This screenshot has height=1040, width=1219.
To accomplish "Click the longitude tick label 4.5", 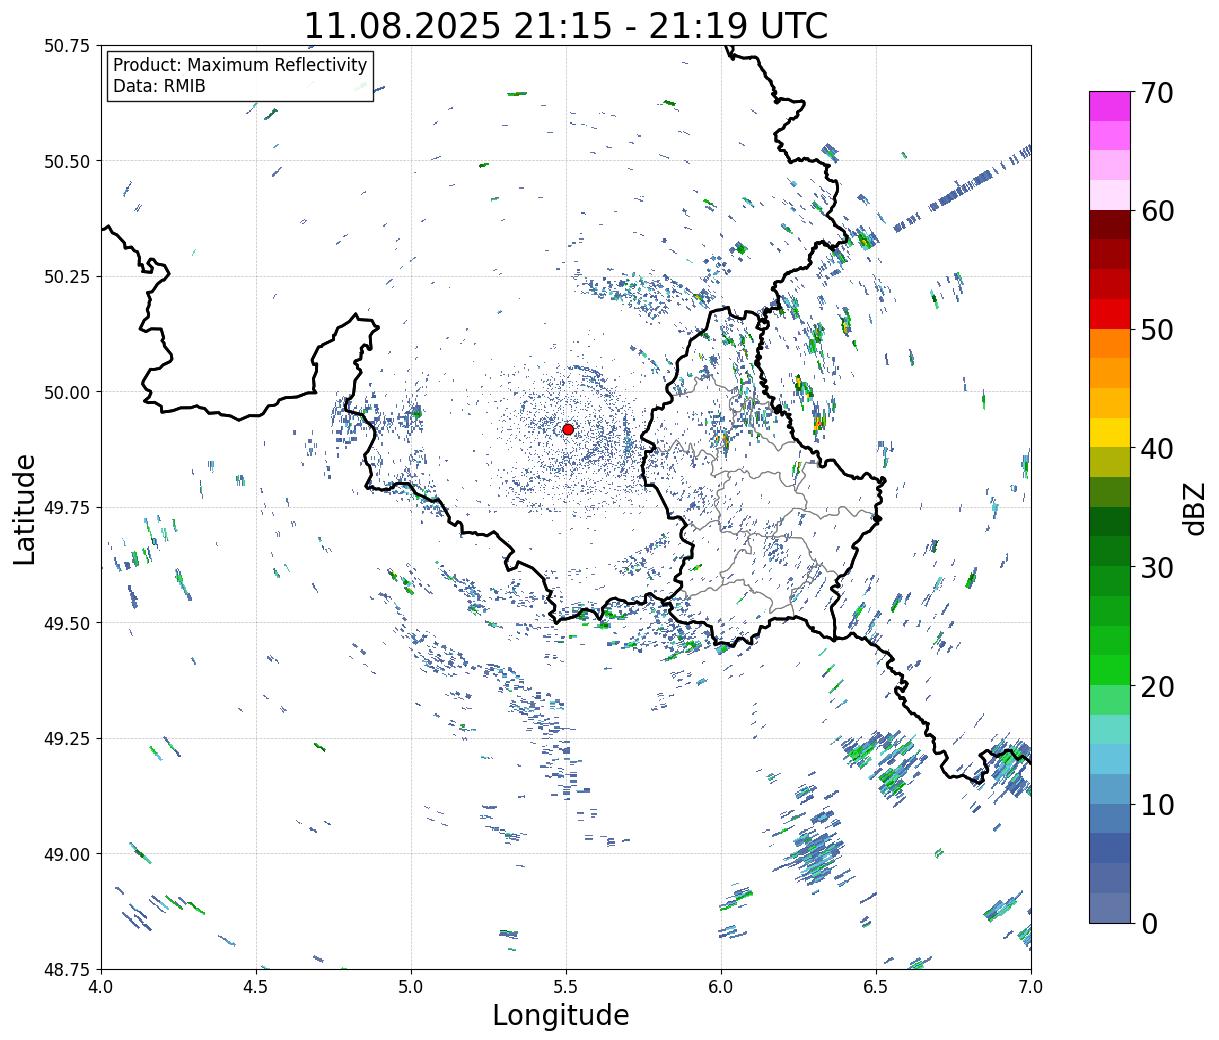I will pyautogui.click(x=256, y=987).
